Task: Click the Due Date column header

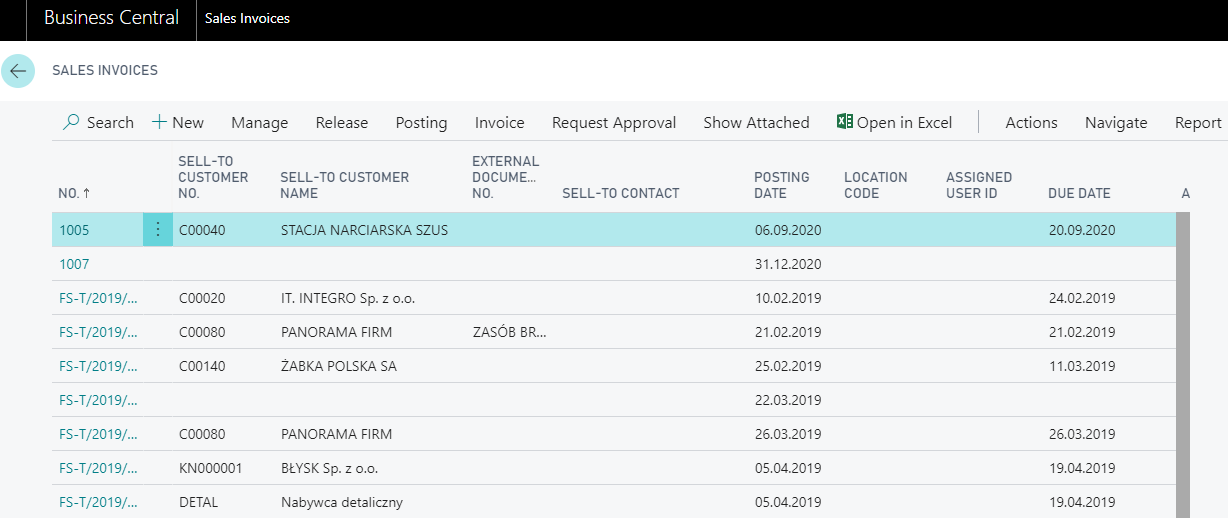Action: pos(1079,193)
